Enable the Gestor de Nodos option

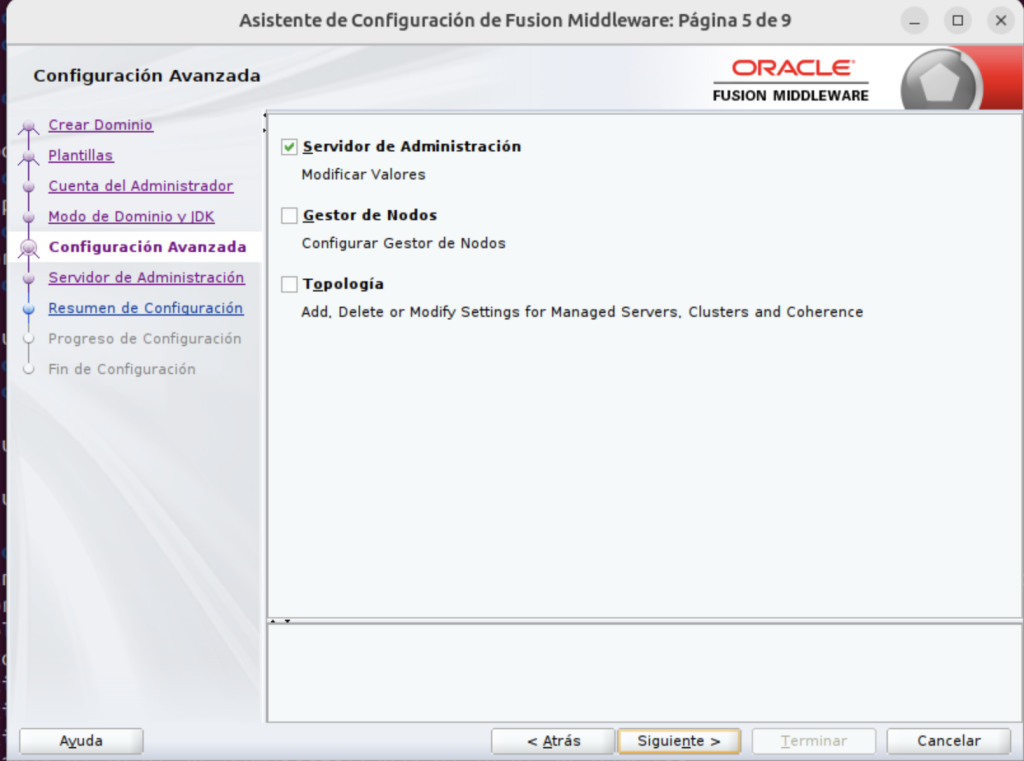[288, 214]
